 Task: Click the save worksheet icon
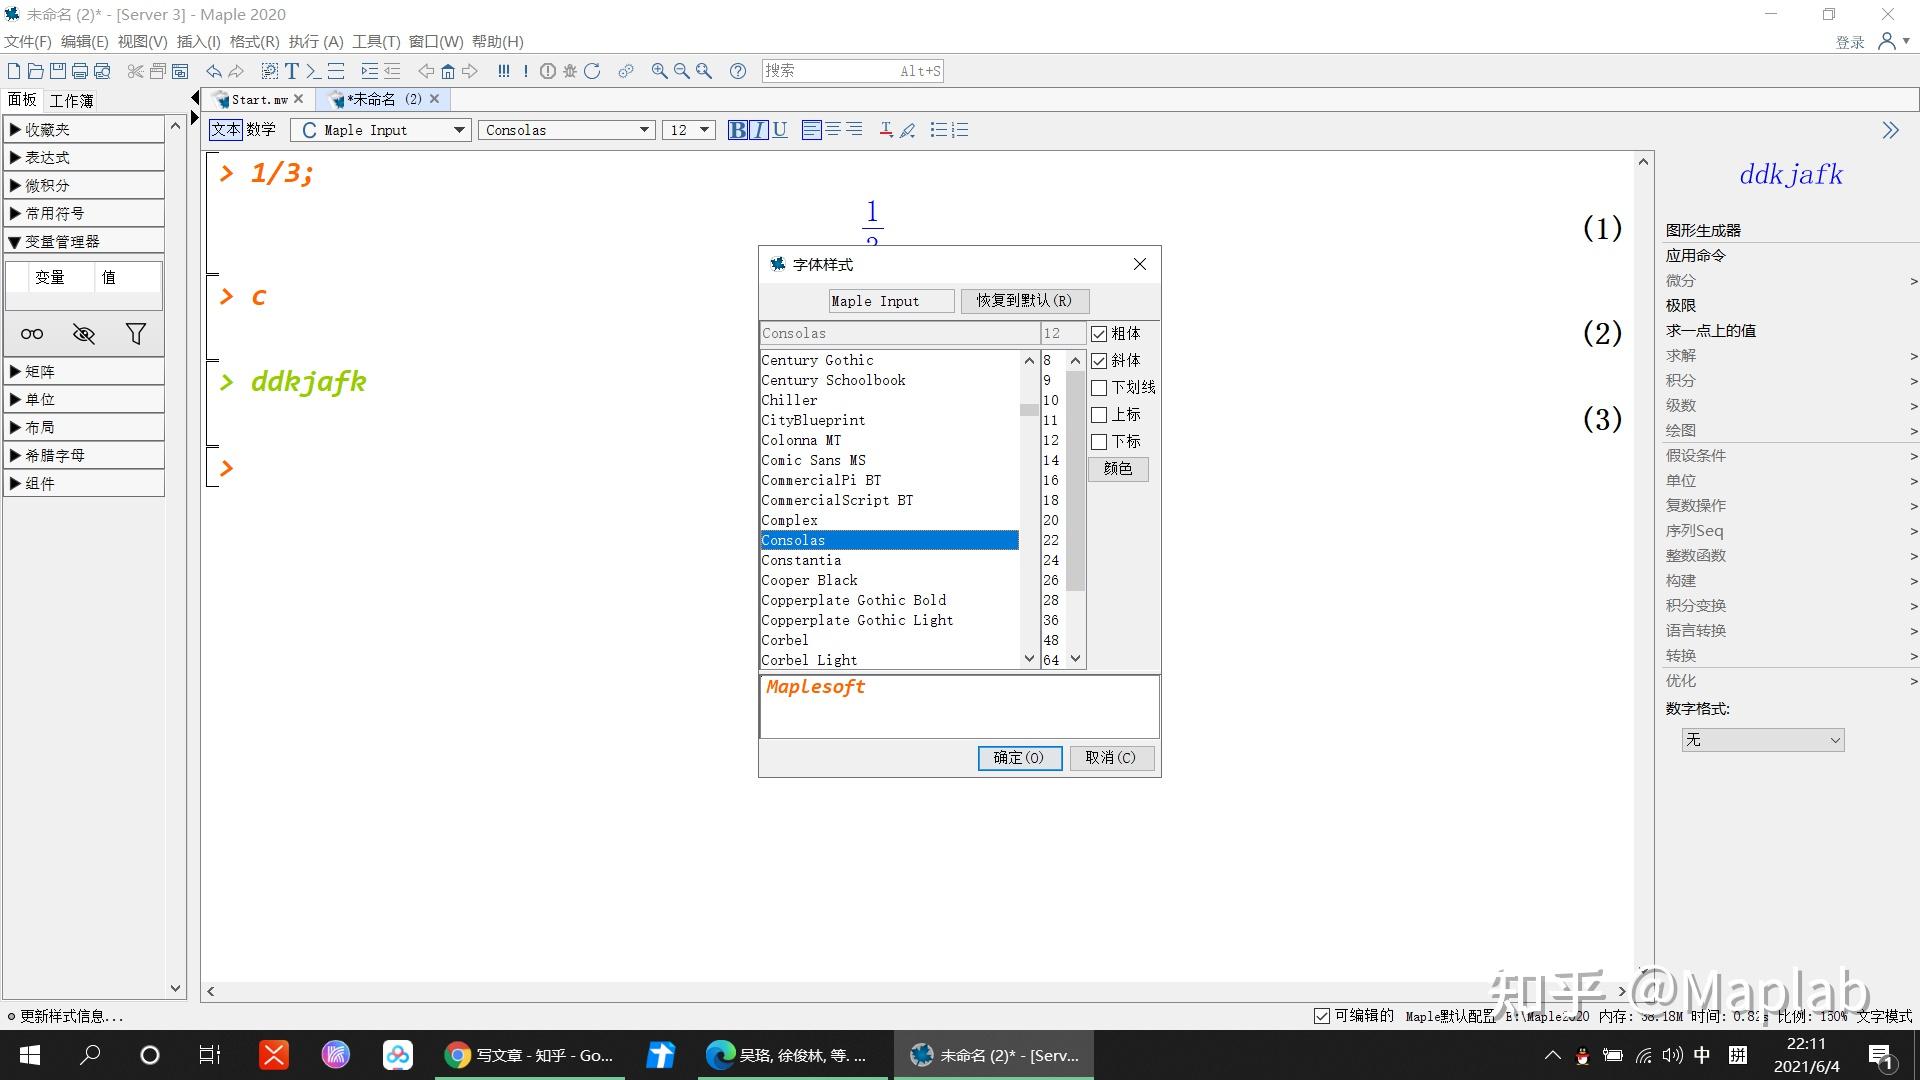click(x=58, y=71)
